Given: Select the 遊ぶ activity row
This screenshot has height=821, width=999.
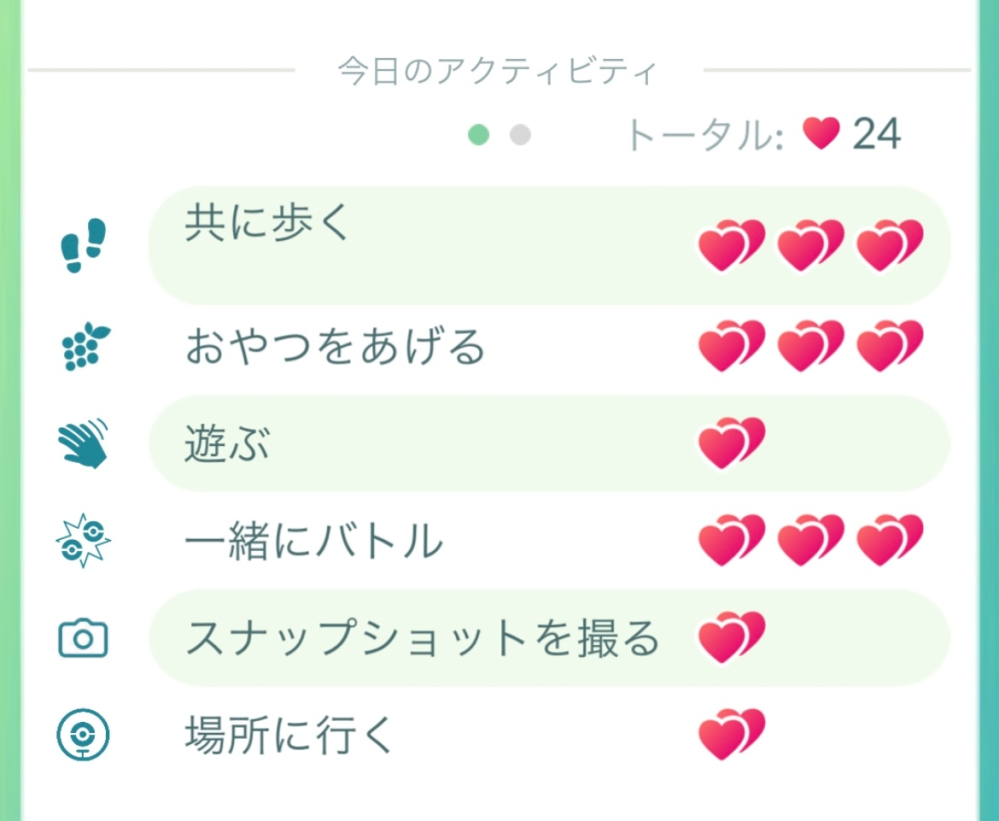Looking at the screenshot, I should 549,443.
